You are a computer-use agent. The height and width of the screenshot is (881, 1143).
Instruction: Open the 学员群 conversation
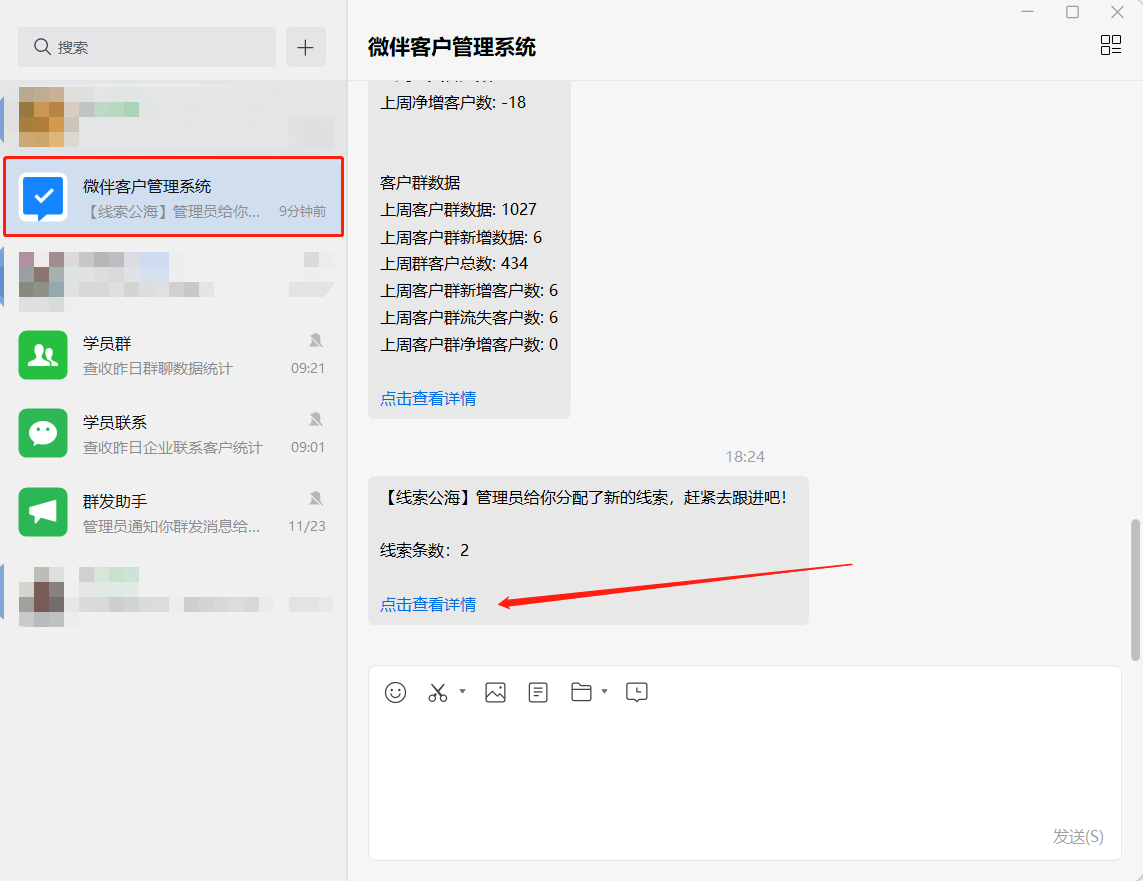coord(173,355)
